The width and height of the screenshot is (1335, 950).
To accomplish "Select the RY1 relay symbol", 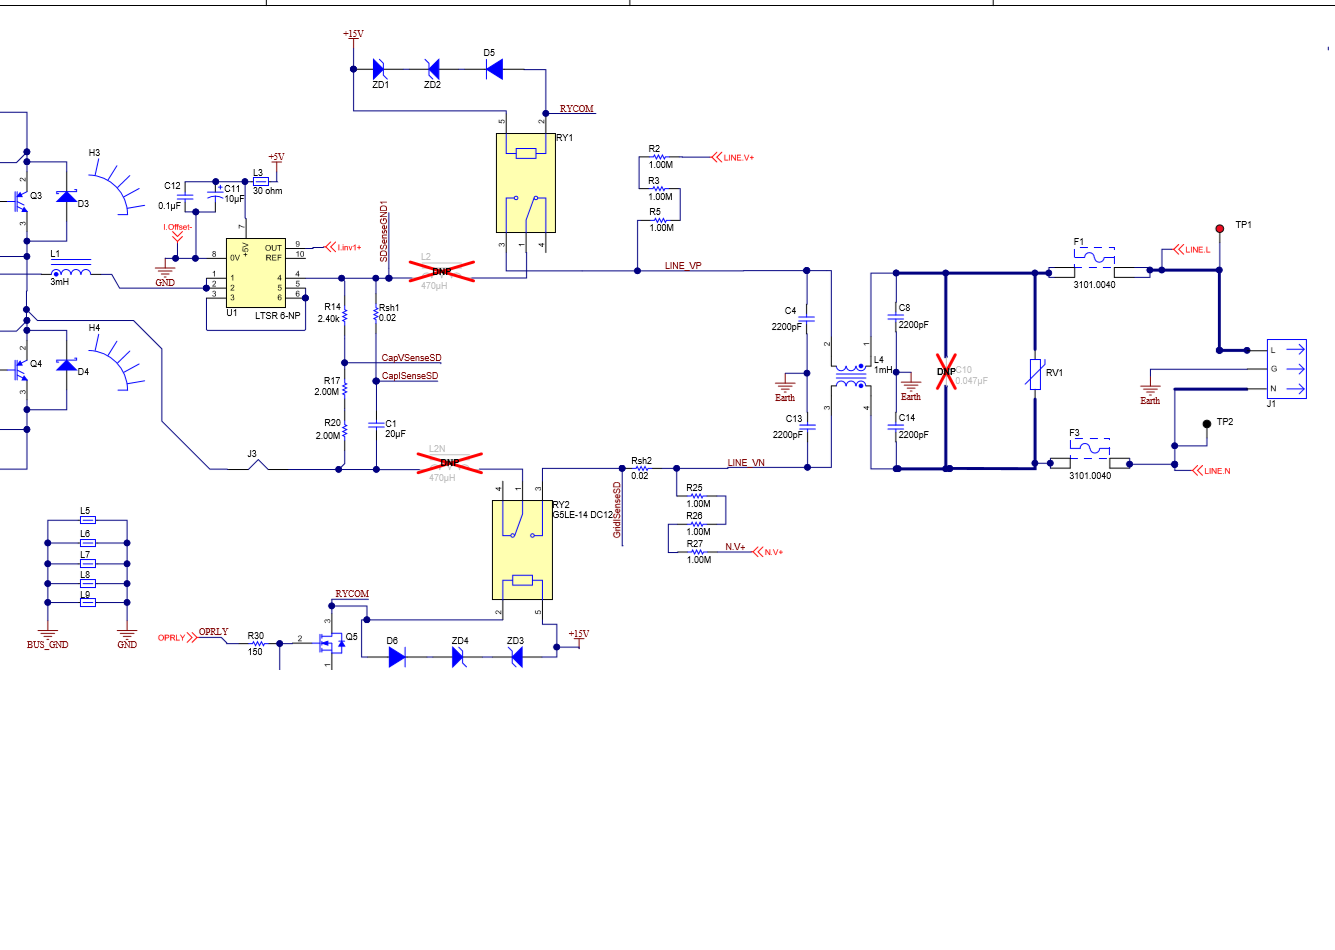I will click(526, 183).
